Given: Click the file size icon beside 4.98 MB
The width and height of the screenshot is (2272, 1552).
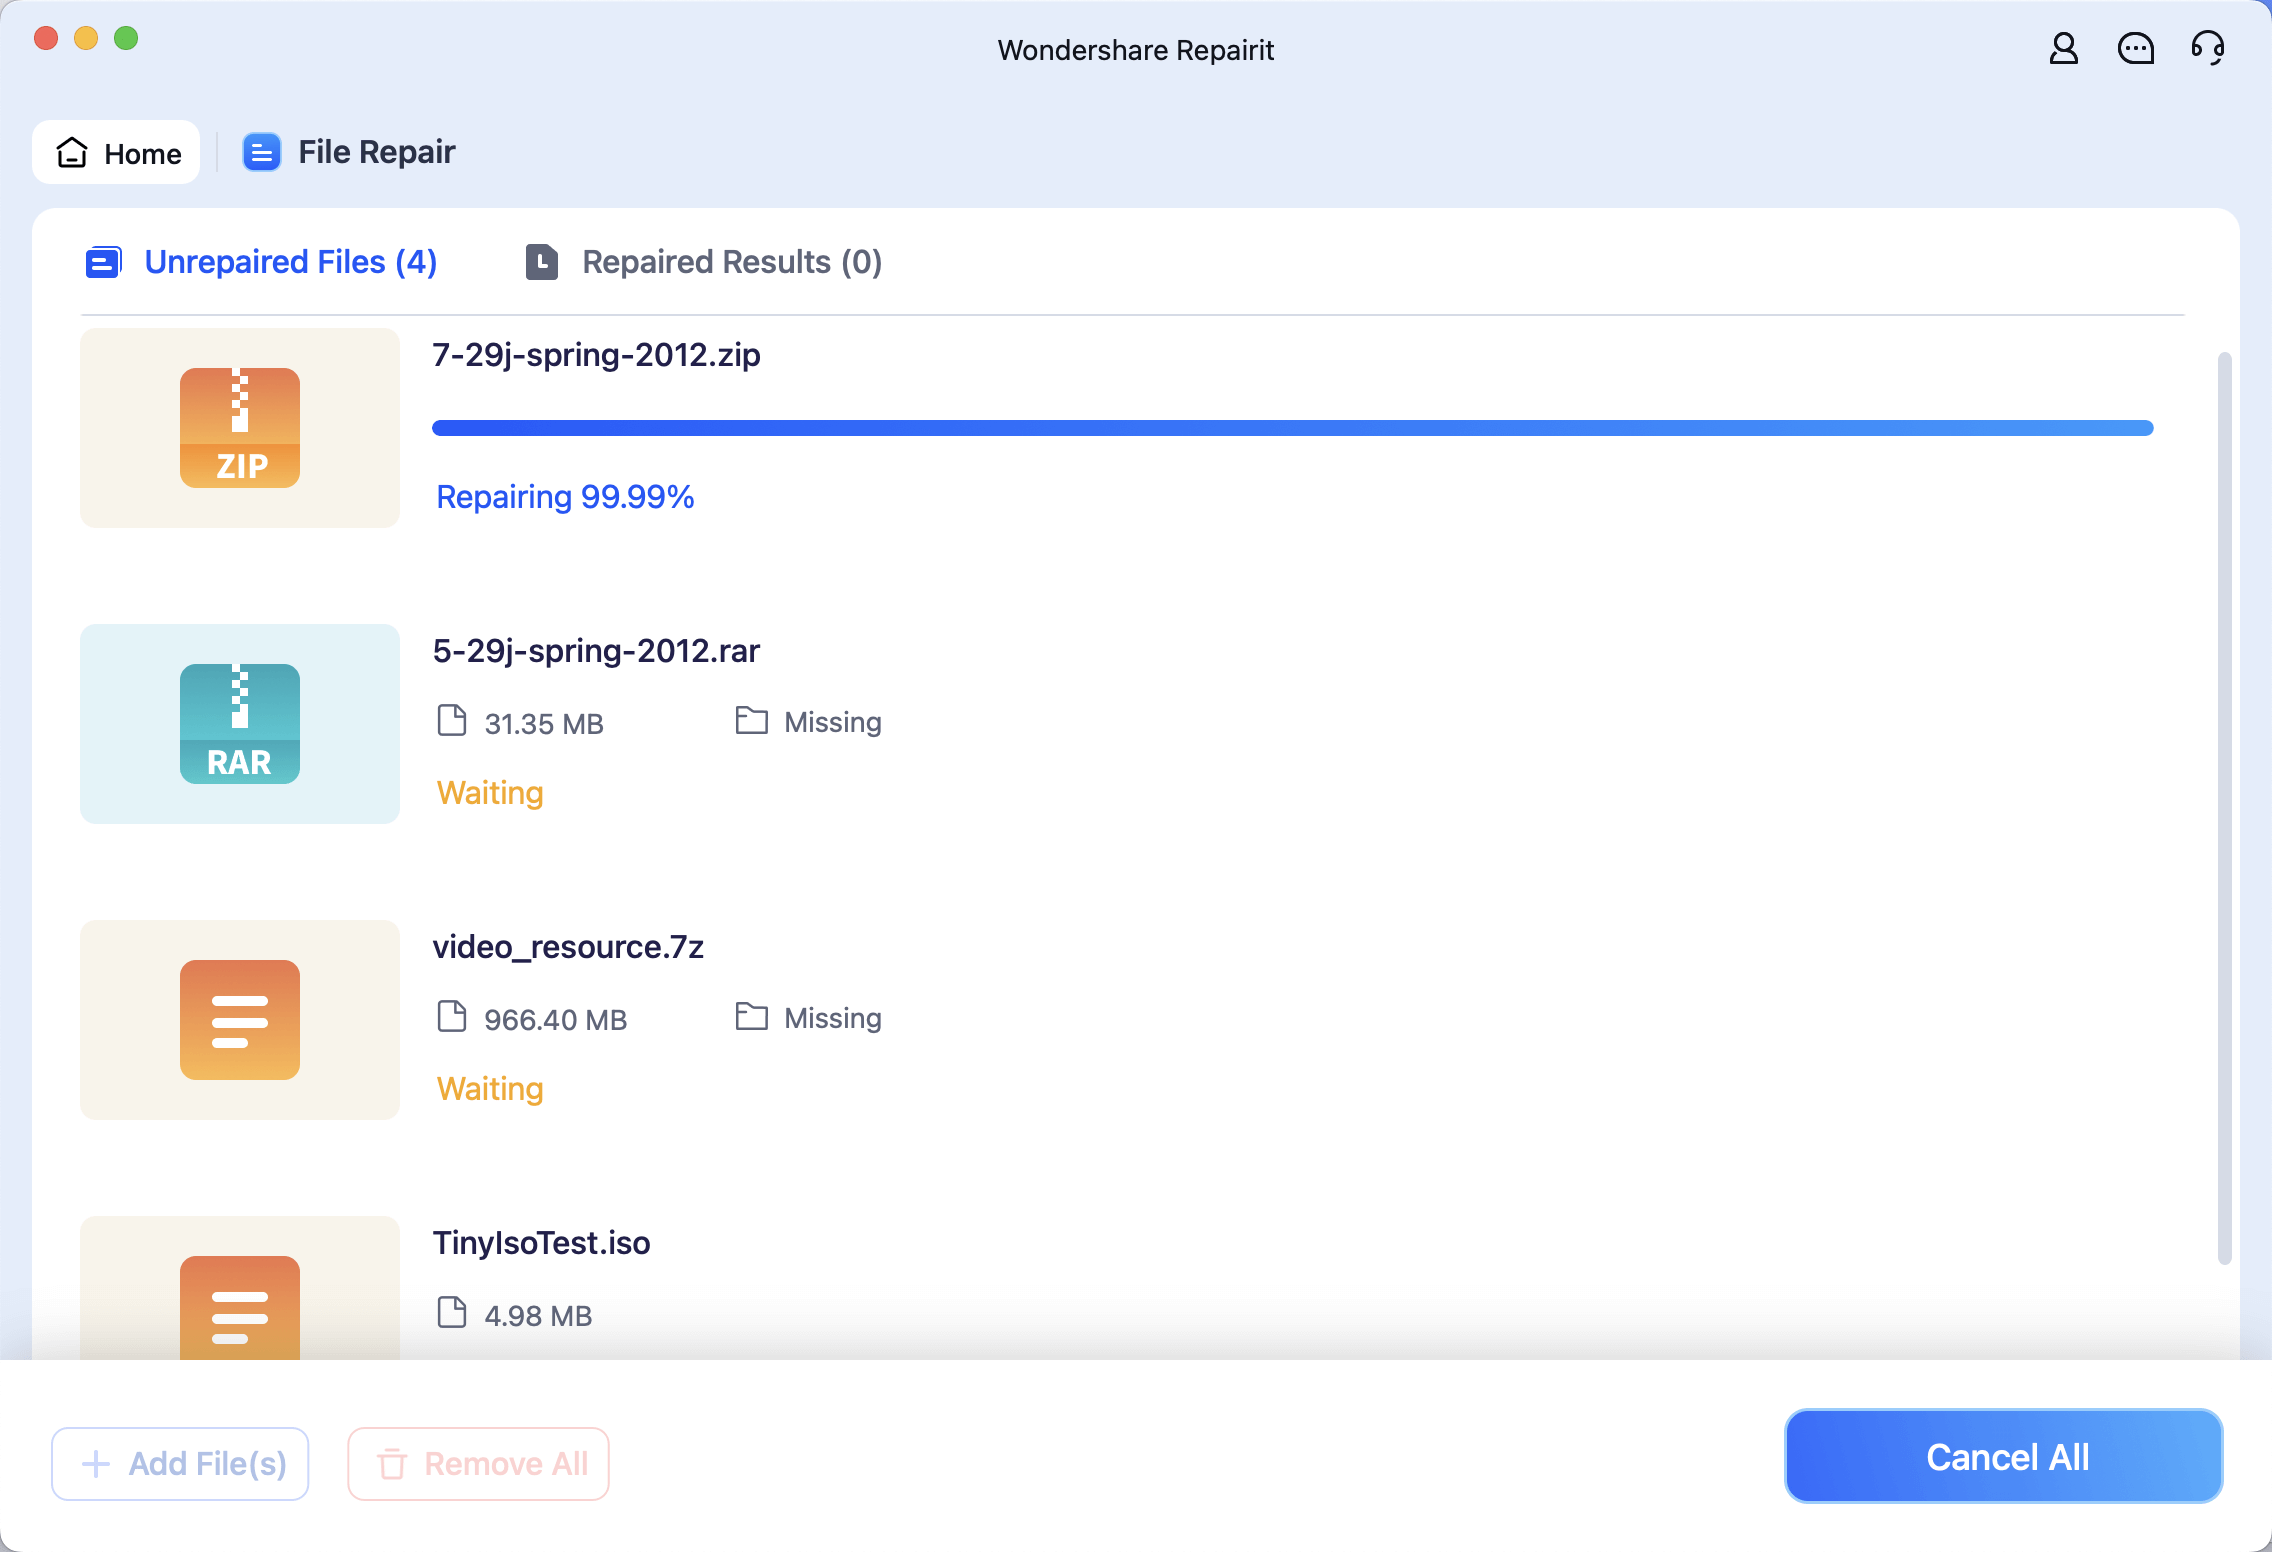Looking at the screenshot, I should tap(452, 1312).
